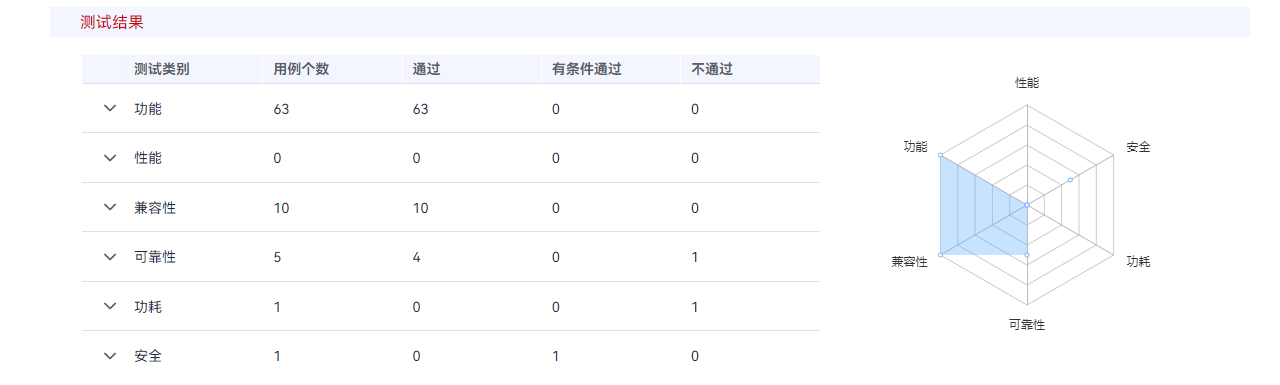Viewport: 1280px width, 385px height.
Task: Click the 功能 data point on radar chart
Action: coord(941,155)
